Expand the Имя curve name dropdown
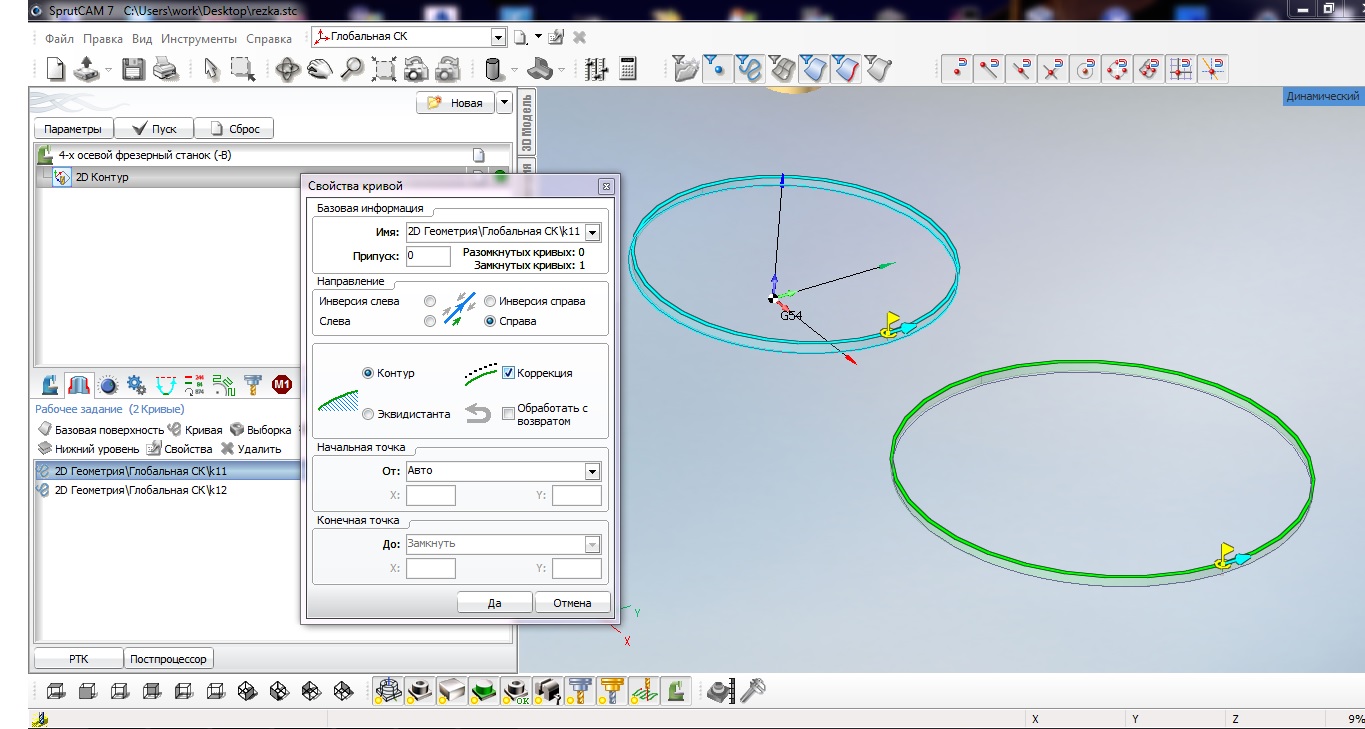 point(593,232)
